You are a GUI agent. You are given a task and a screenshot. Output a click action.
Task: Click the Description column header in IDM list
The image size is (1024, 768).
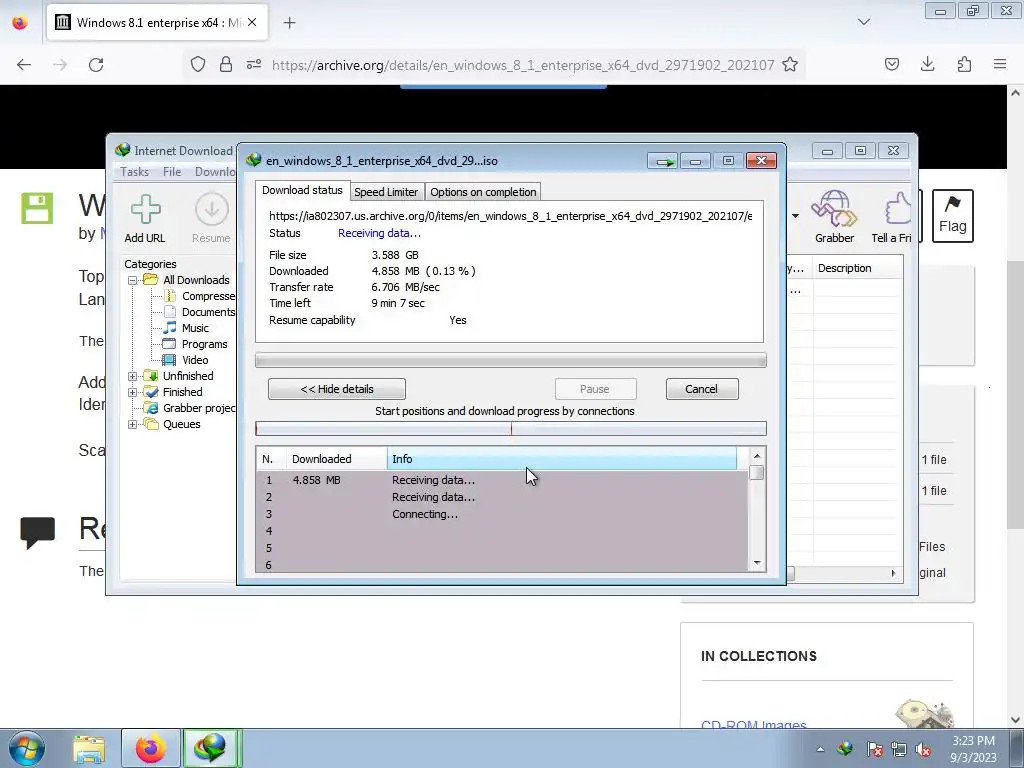pos(858,268)
